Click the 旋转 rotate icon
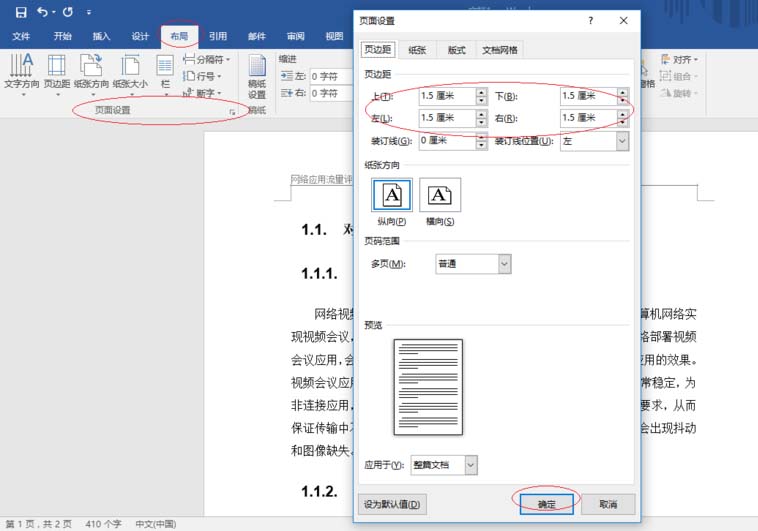 tap(678, 92)
